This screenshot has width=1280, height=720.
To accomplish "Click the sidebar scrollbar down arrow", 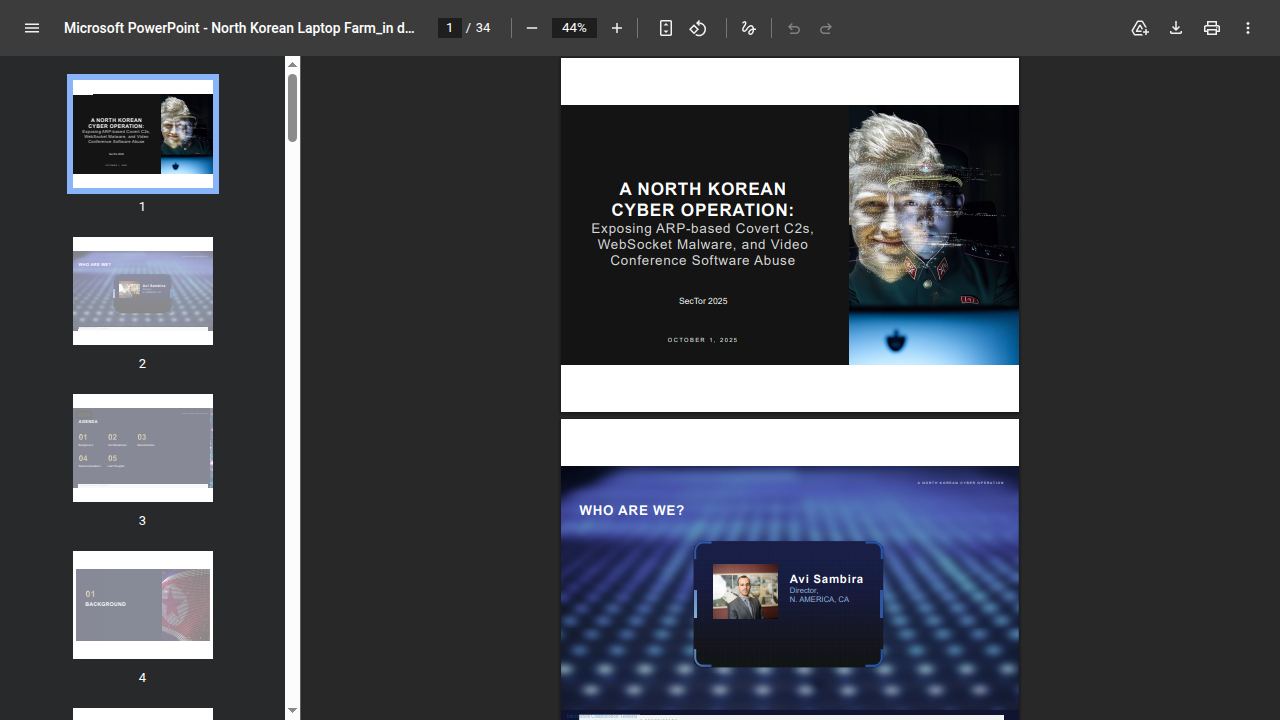I will point(292,710).
